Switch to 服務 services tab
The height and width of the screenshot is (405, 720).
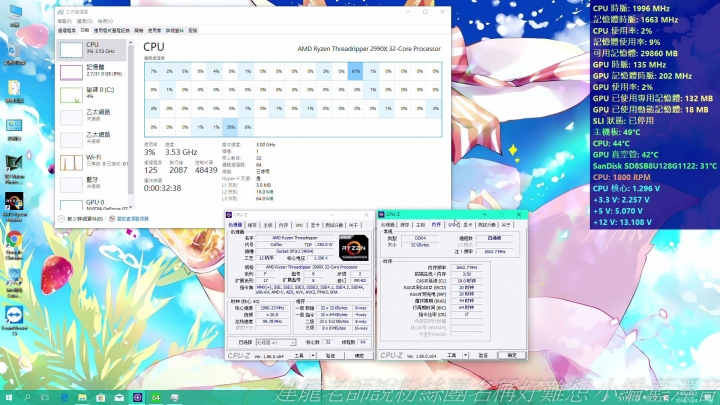pos(193,30)
